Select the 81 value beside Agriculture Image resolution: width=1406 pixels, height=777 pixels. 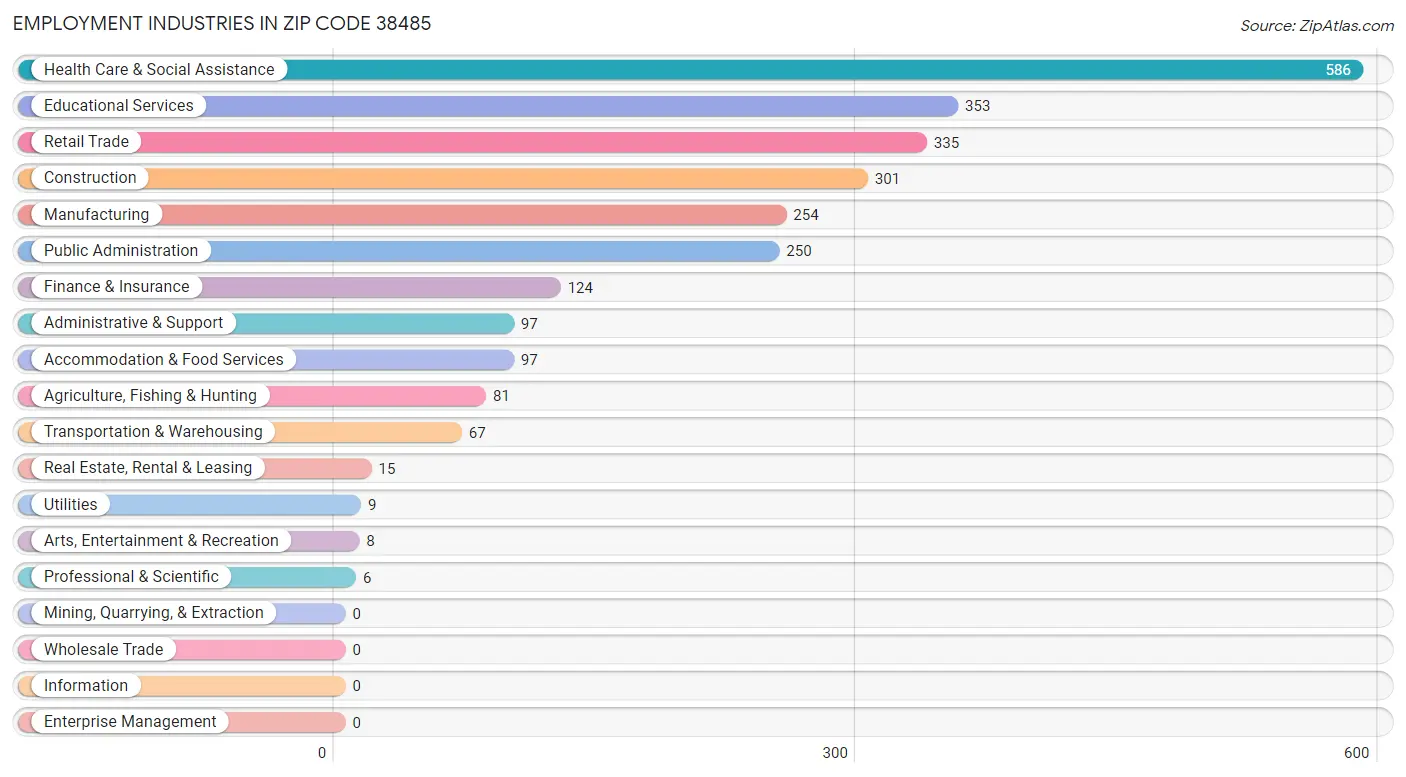(501, 396)
